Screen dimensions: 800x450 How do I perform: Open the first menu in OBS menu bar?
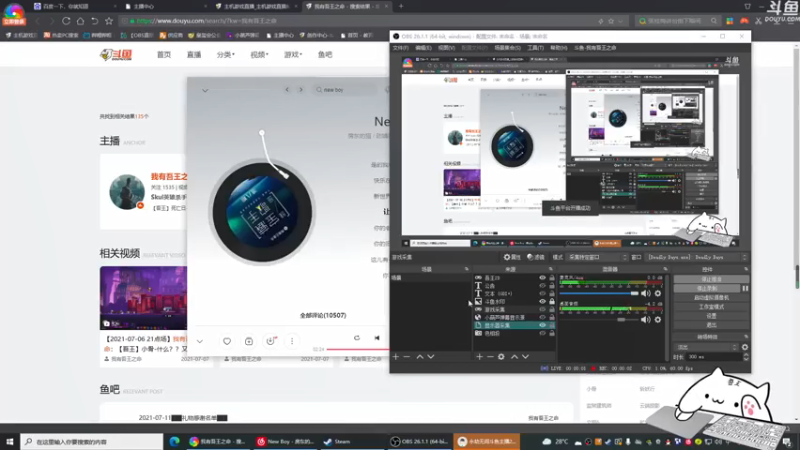(x=401, y=47)
